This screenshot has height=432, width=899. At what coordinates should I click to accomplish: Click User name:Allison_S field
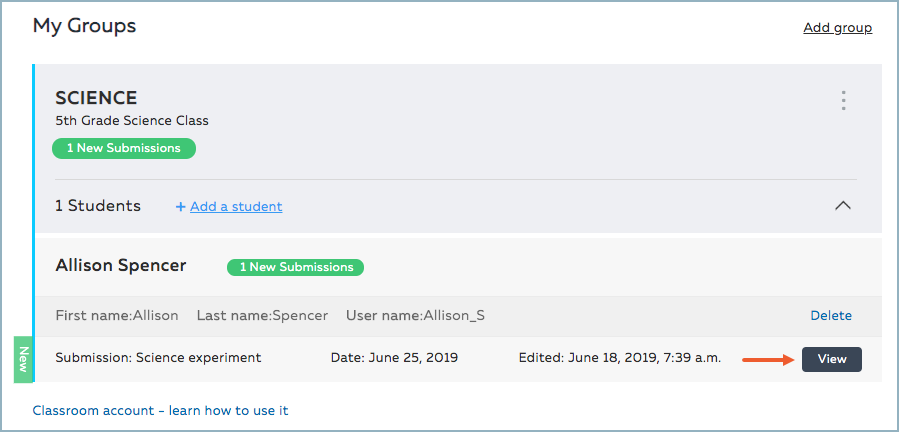click(x=415, y=315)
